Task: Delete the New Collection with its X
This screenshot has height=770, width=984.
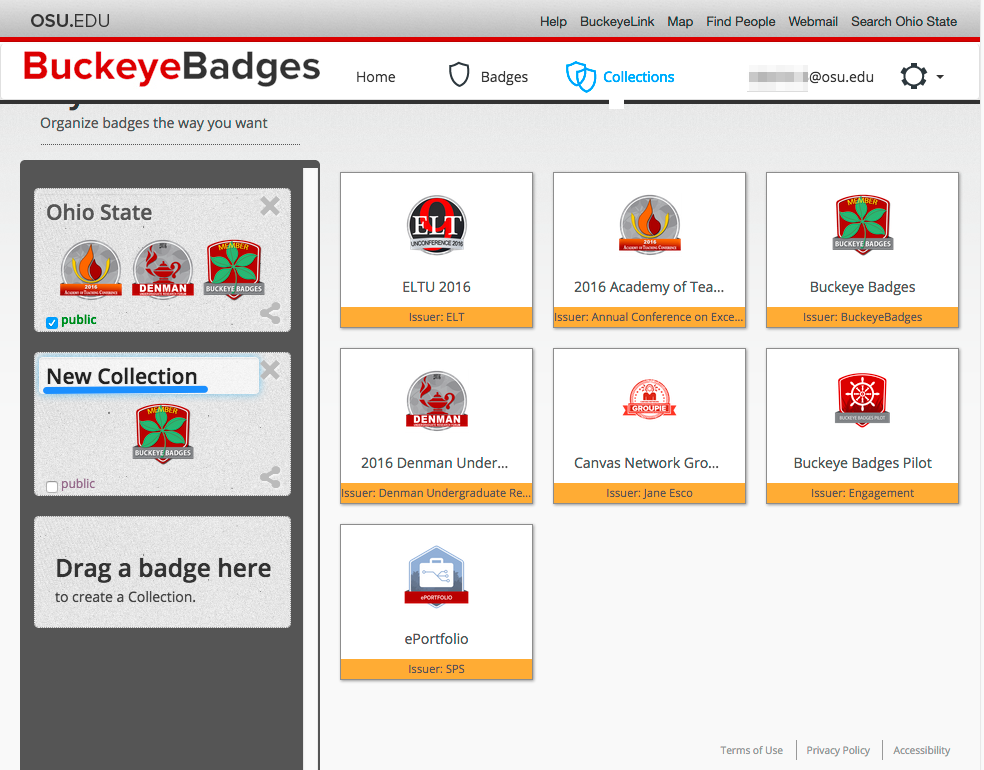Action: [x=270, y=370]
